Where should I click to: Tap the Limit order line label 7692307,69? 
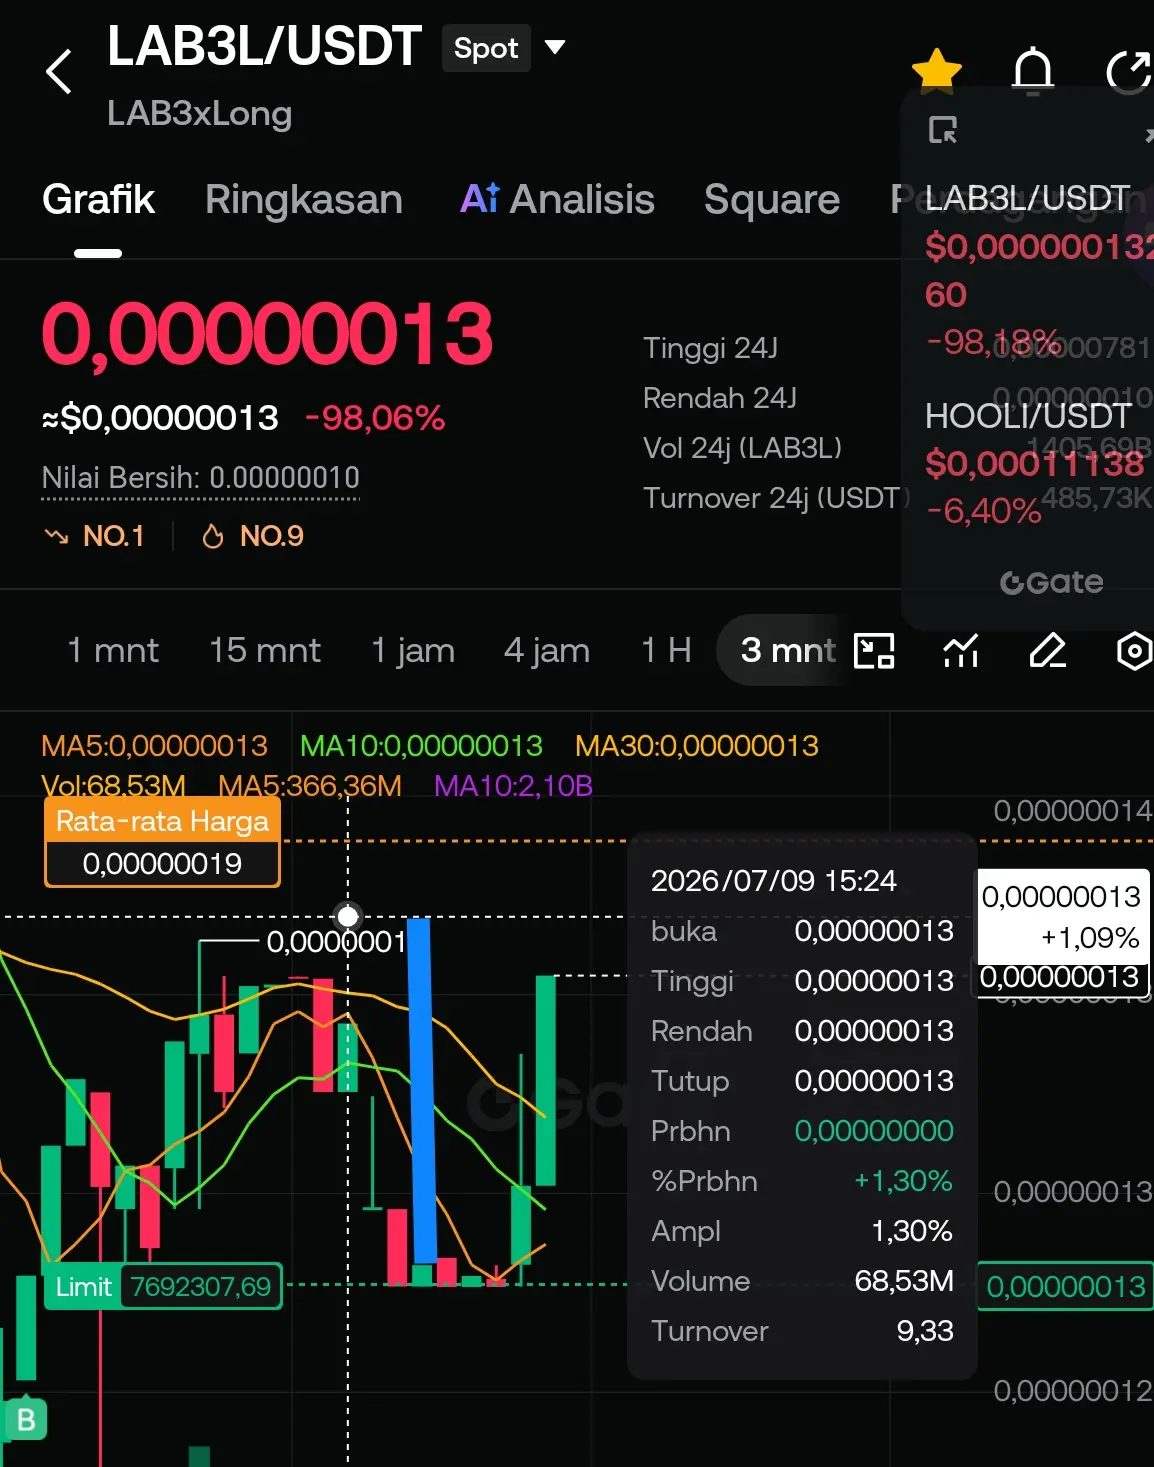[x=163, y=1286]
